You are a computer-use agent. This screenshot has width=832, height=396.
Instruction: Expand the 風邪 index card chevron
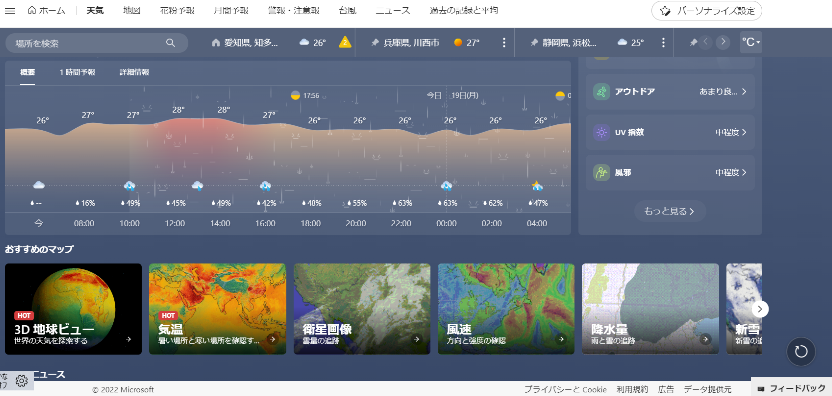(744, 173)
